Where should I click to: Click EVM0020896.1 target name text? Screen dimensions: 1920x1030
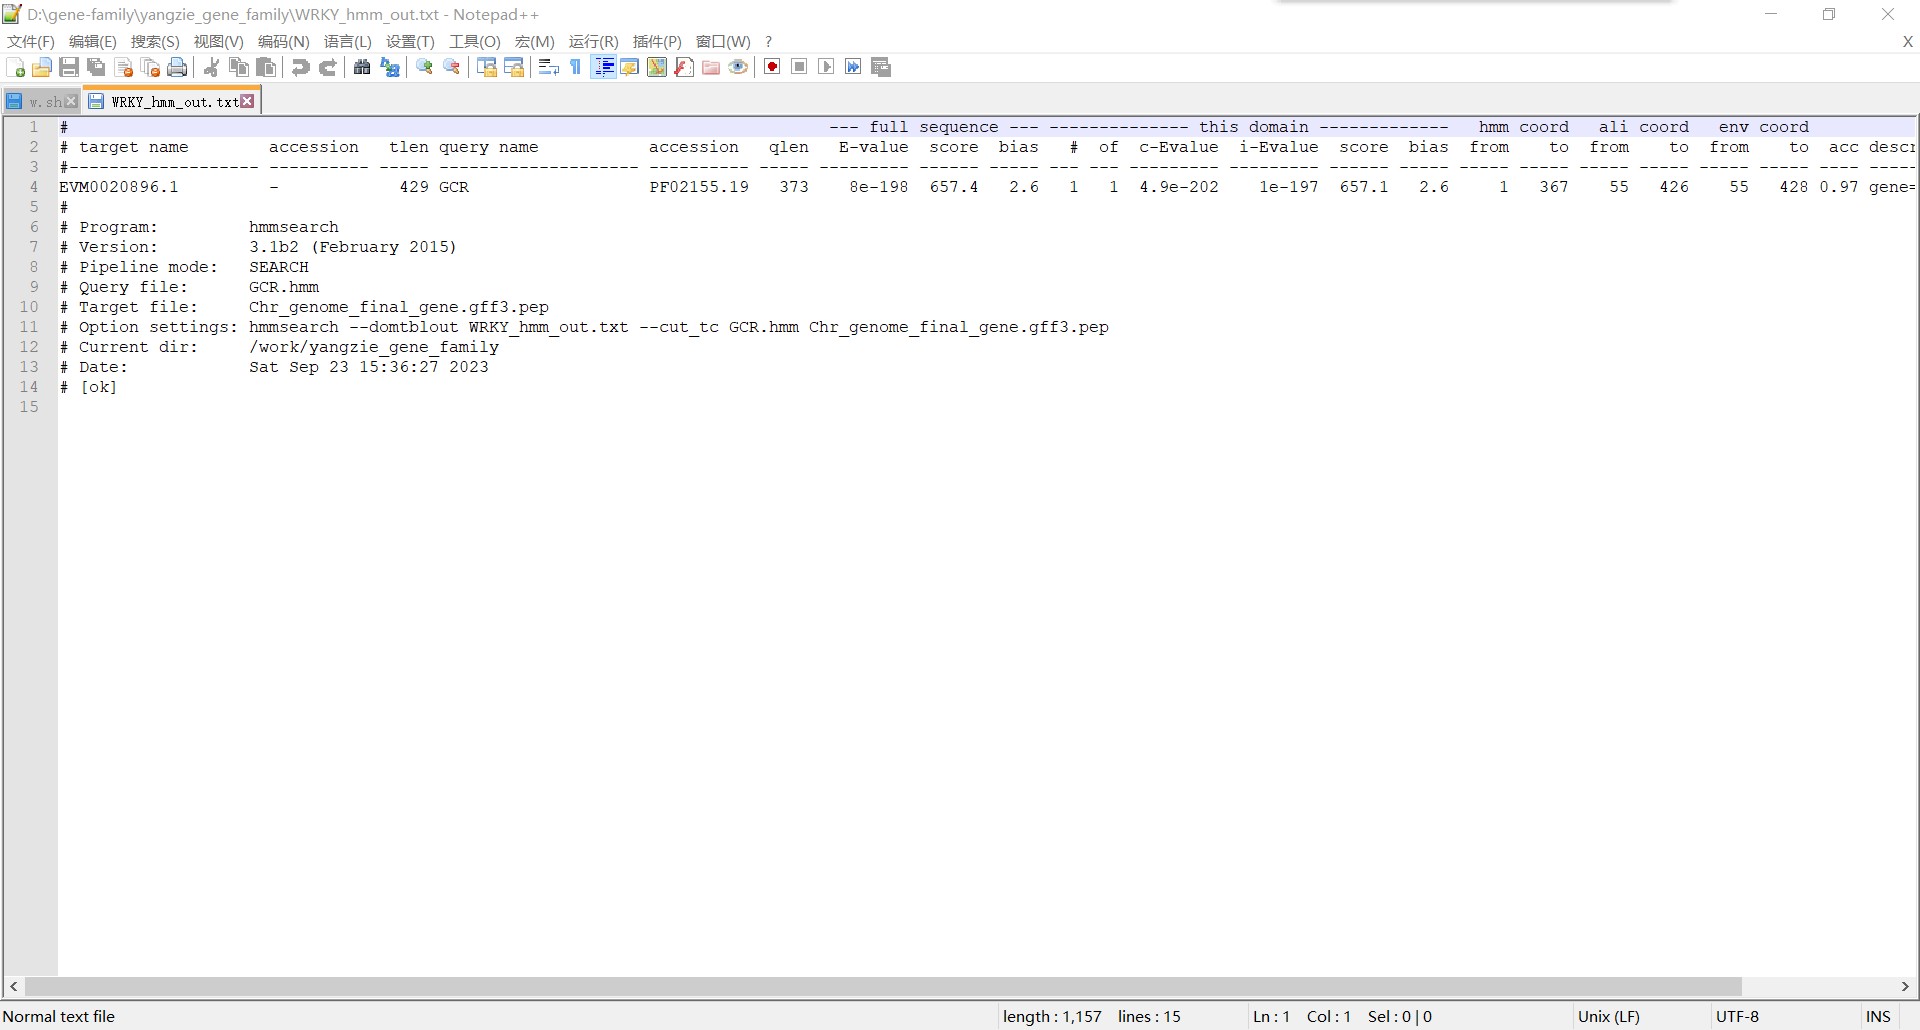click(119, 187)
